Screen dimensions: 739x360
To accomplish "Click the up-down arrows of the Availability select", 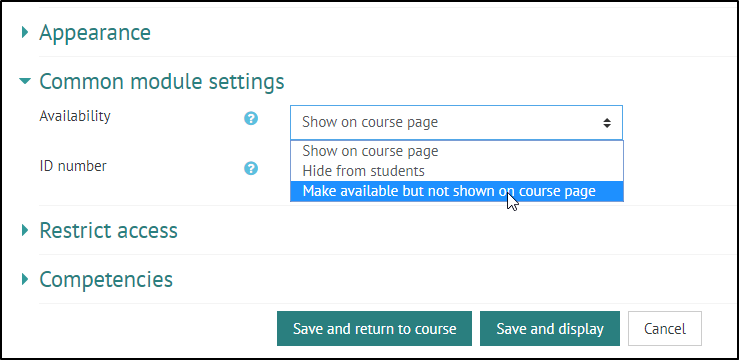I will (x=607, y=123).
